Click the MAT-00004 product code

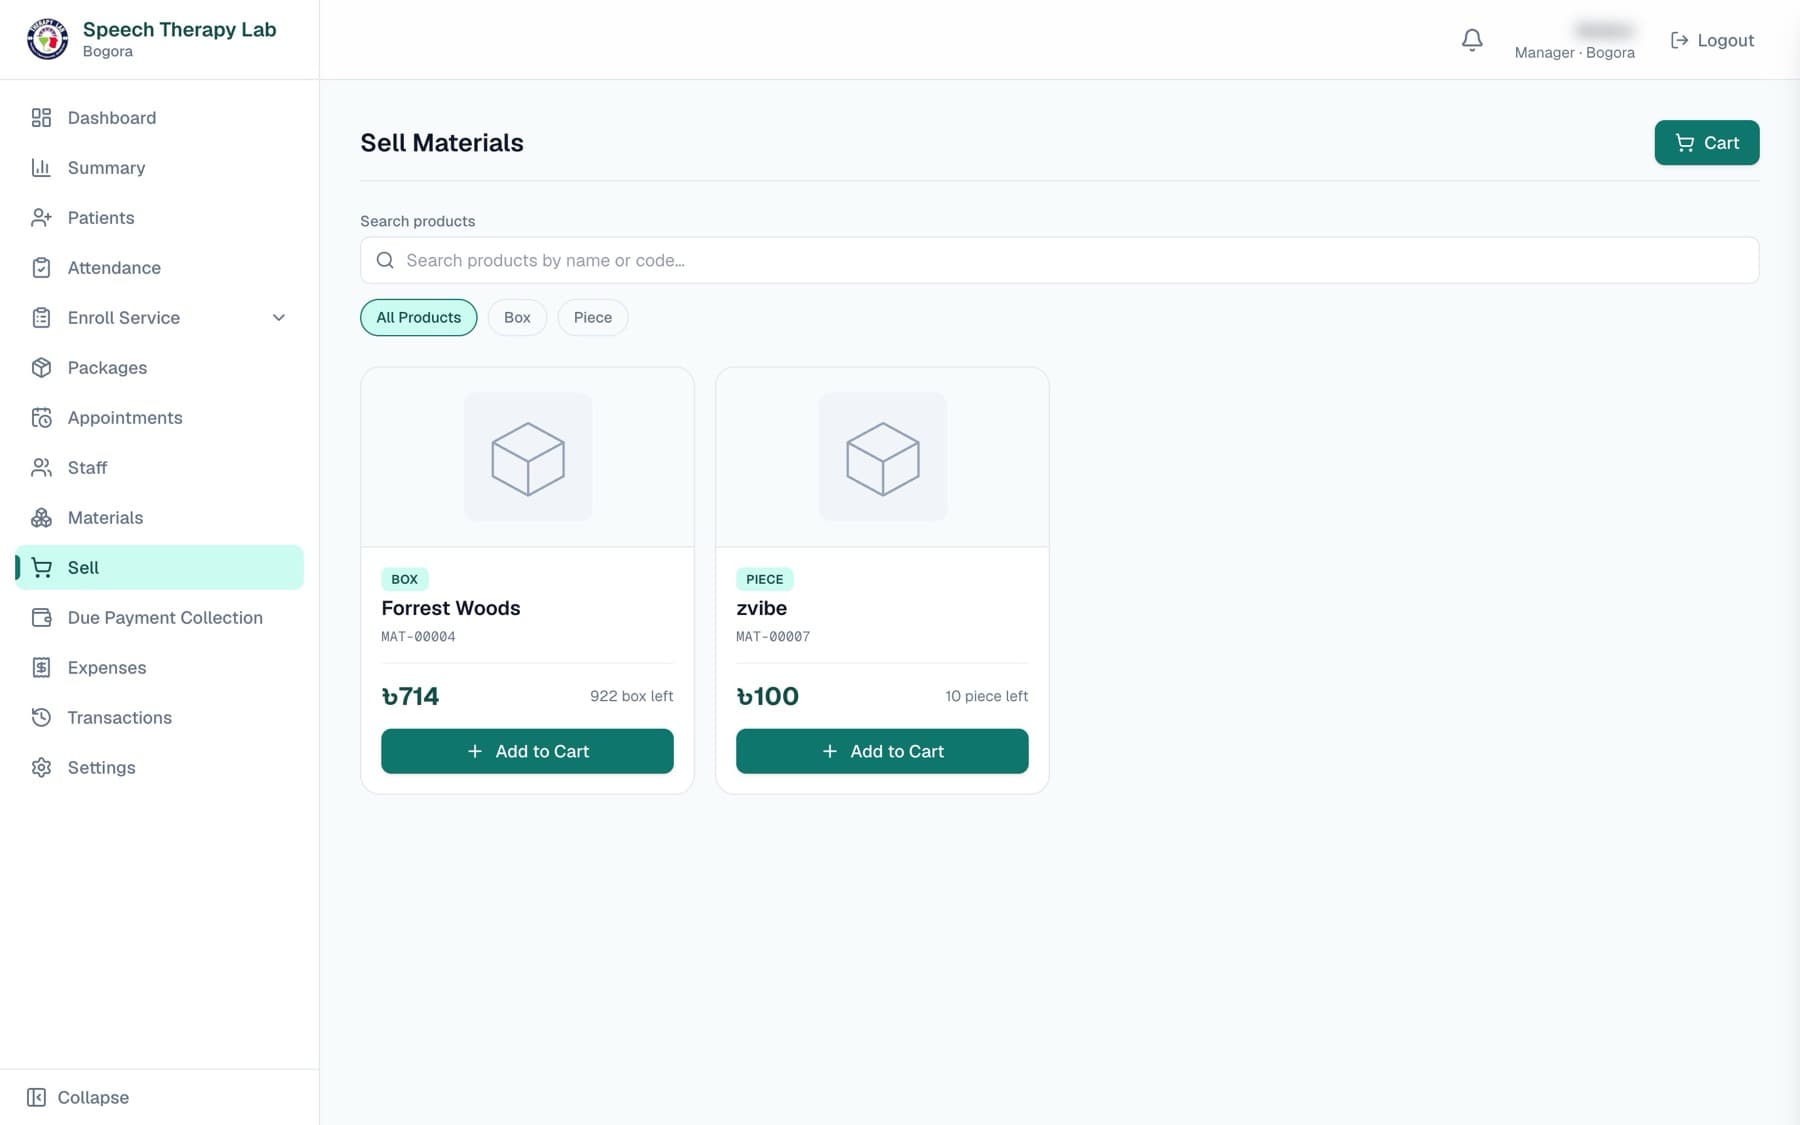[418, 636]
